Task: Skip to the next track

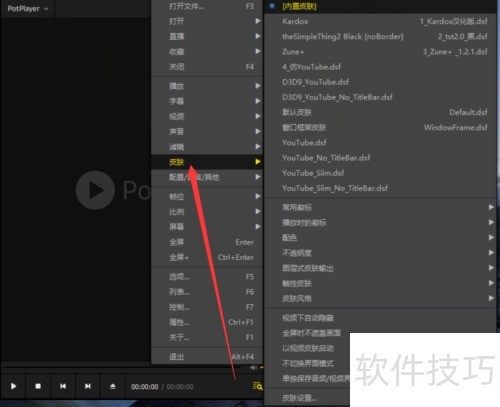Action: pos(88,386)
